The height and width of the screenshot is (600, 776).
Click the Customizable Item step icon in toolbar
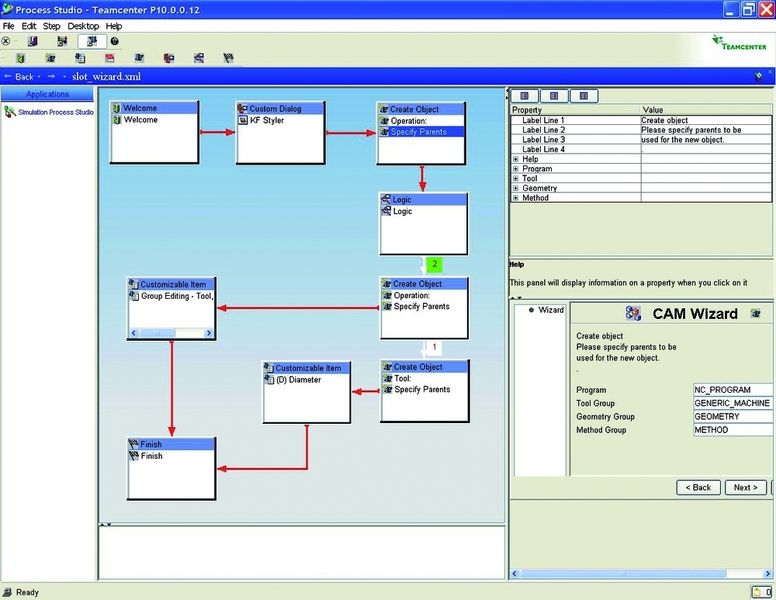click(80, 58)
